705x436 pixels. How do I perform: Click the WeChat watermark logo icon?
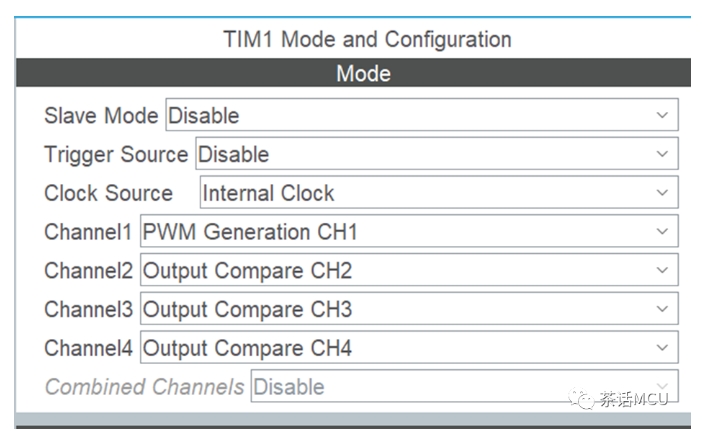(x=582, y=399)
